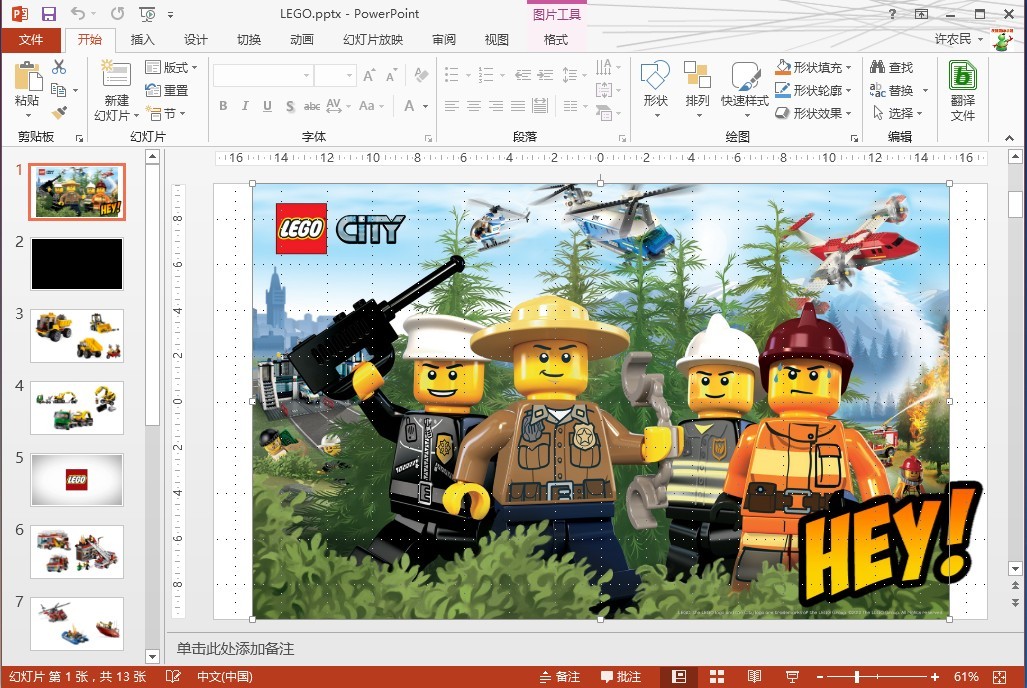Open the Insert (插入) ribbon tab
Image resolution: width=1027 pixels, height=688 pixels.
point(142,40)
